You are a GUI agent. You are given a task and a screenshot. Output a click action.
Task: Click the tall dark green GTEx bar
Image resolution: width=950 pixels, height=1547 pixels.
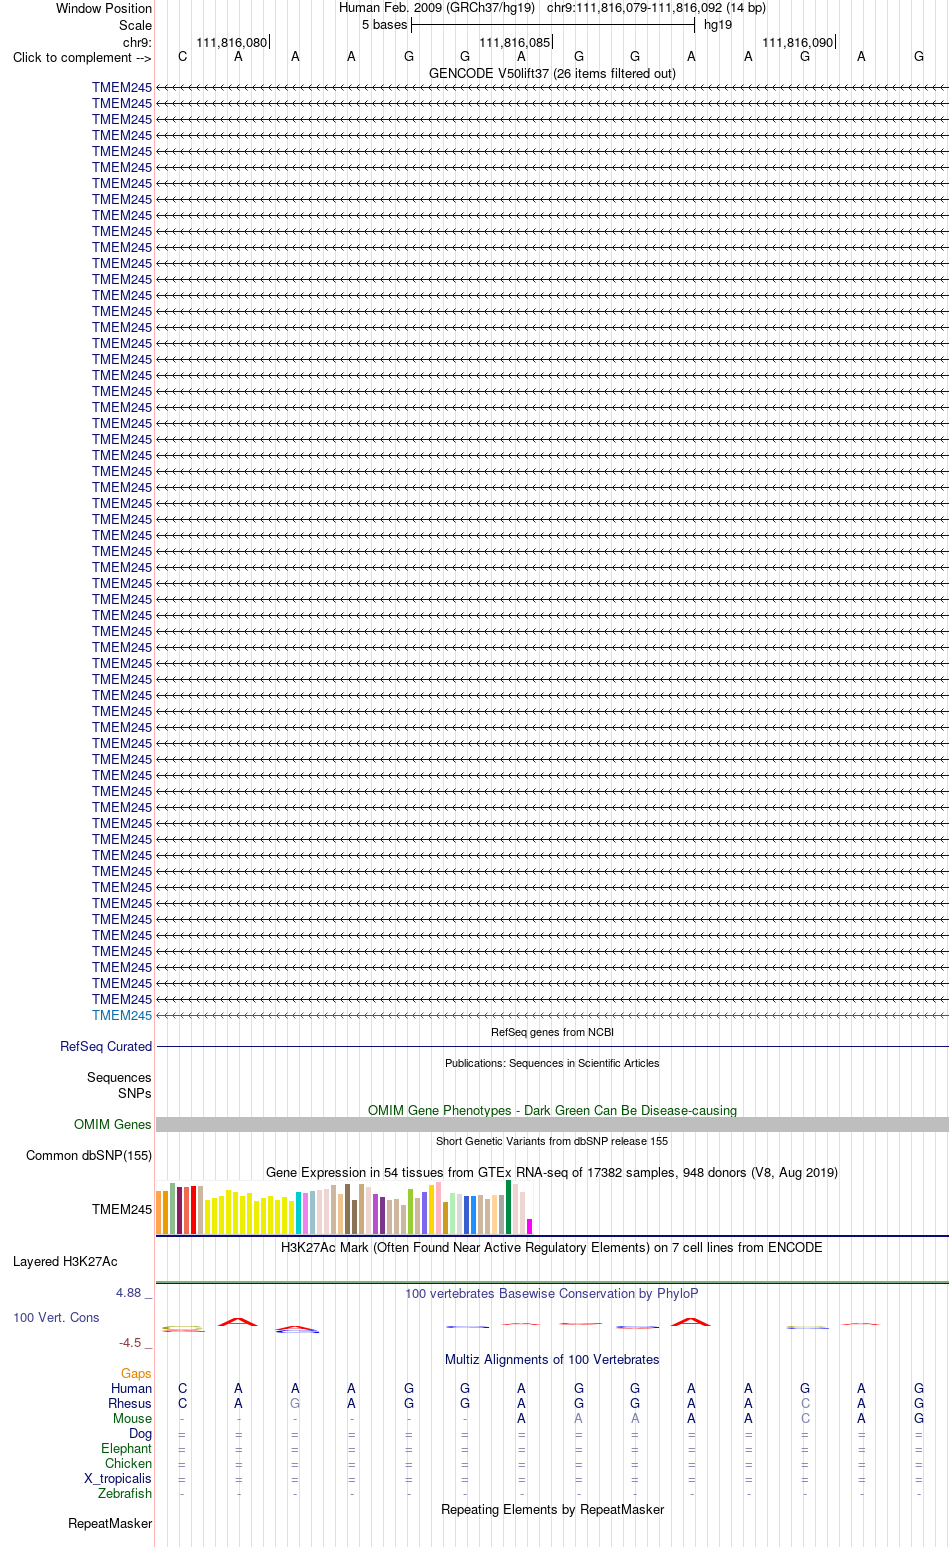point(509,1207)
